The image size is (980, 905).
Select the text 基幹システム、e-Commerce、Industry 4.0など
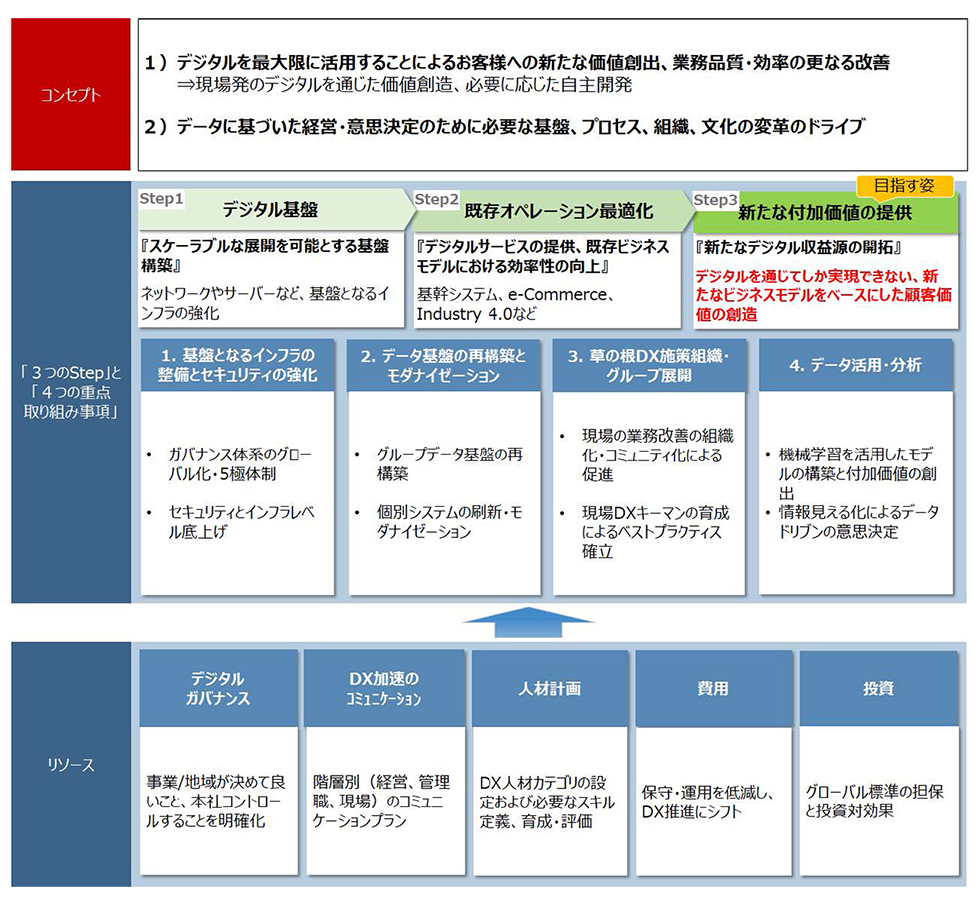[515, 304]
